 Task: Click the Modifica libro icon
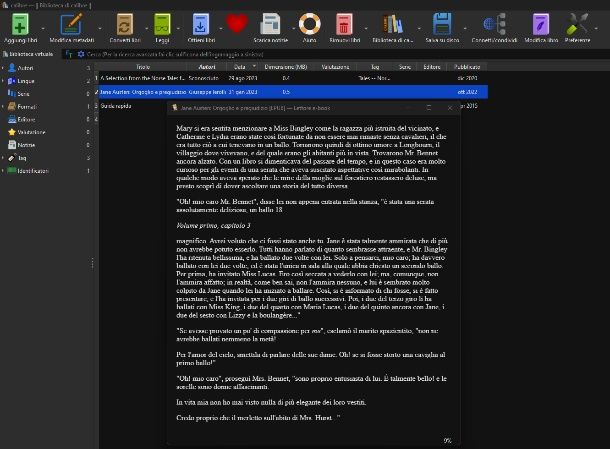pyautogui.click(x=541, y=24)
